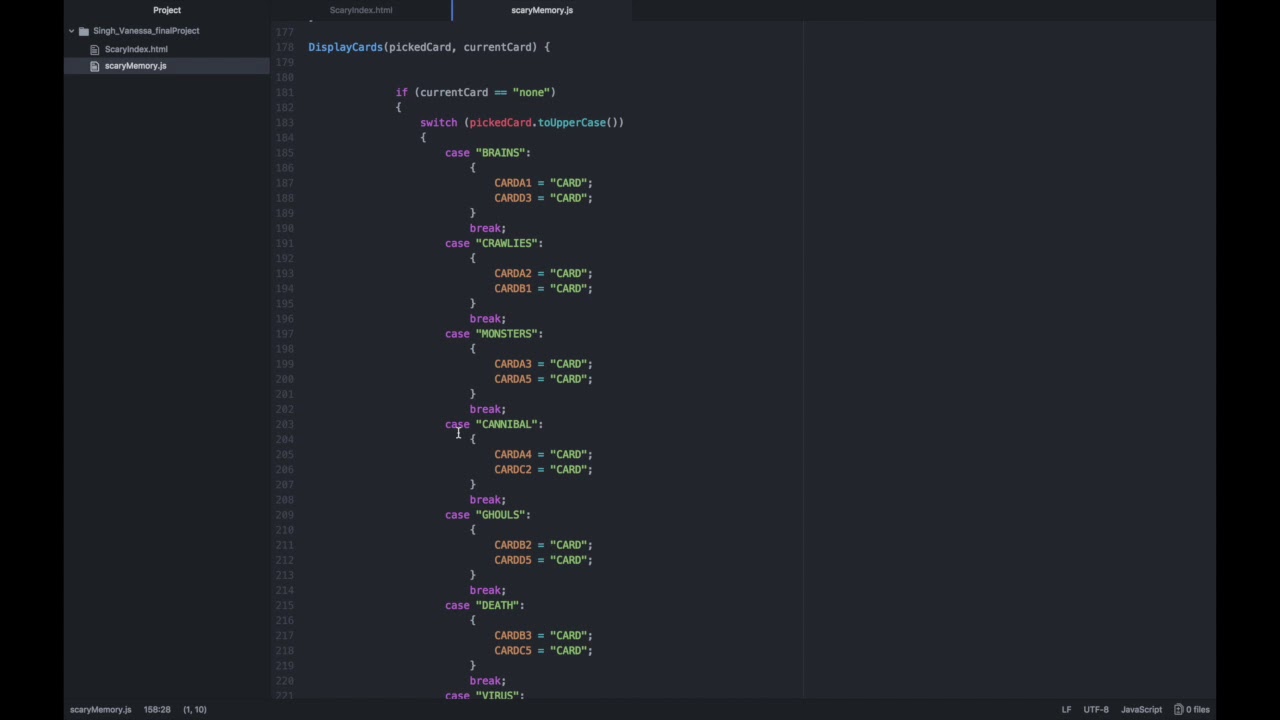
Task: Click the "CANNIBAL" case label
Action: pos(506,424)
